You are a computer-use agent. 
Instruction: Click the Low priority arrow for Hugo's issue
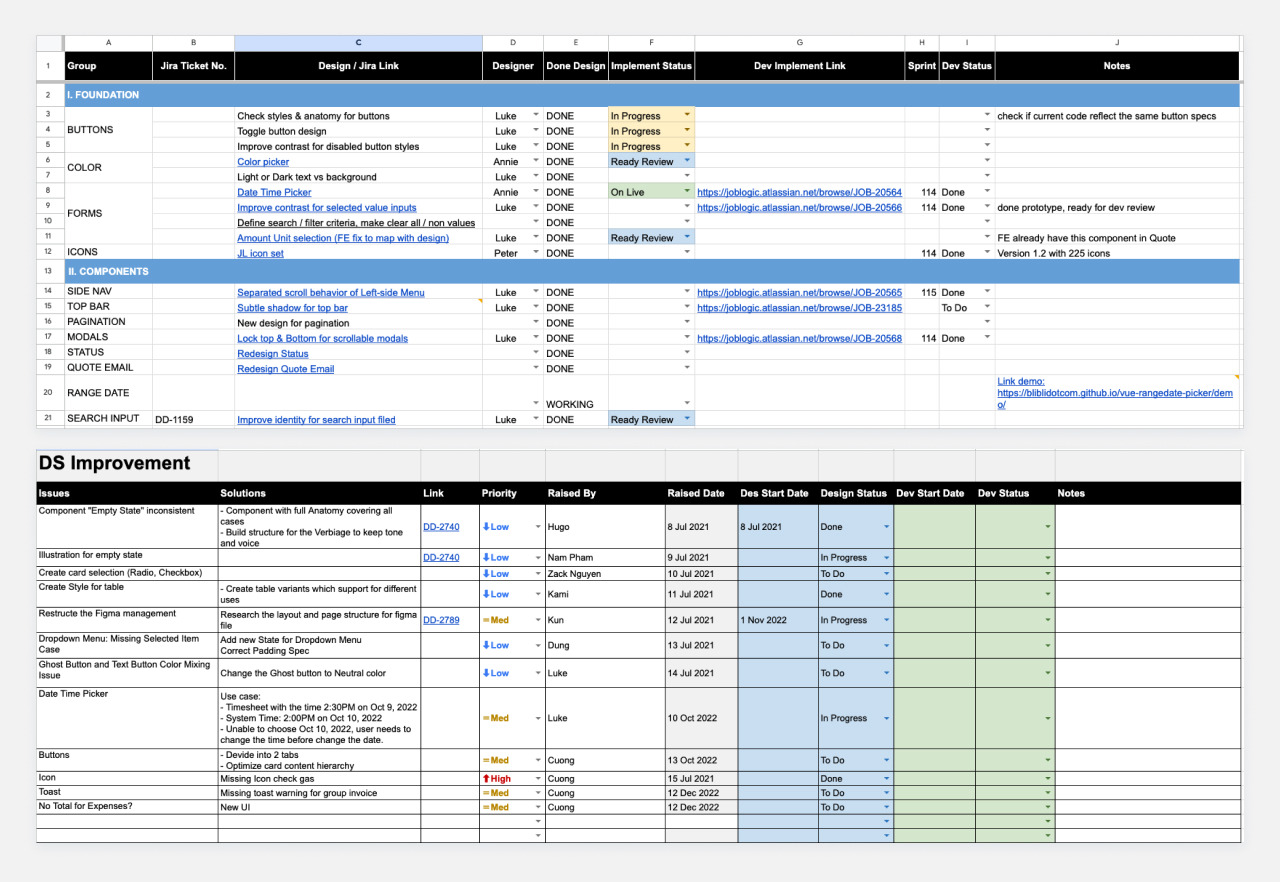[x=485, y=527]
